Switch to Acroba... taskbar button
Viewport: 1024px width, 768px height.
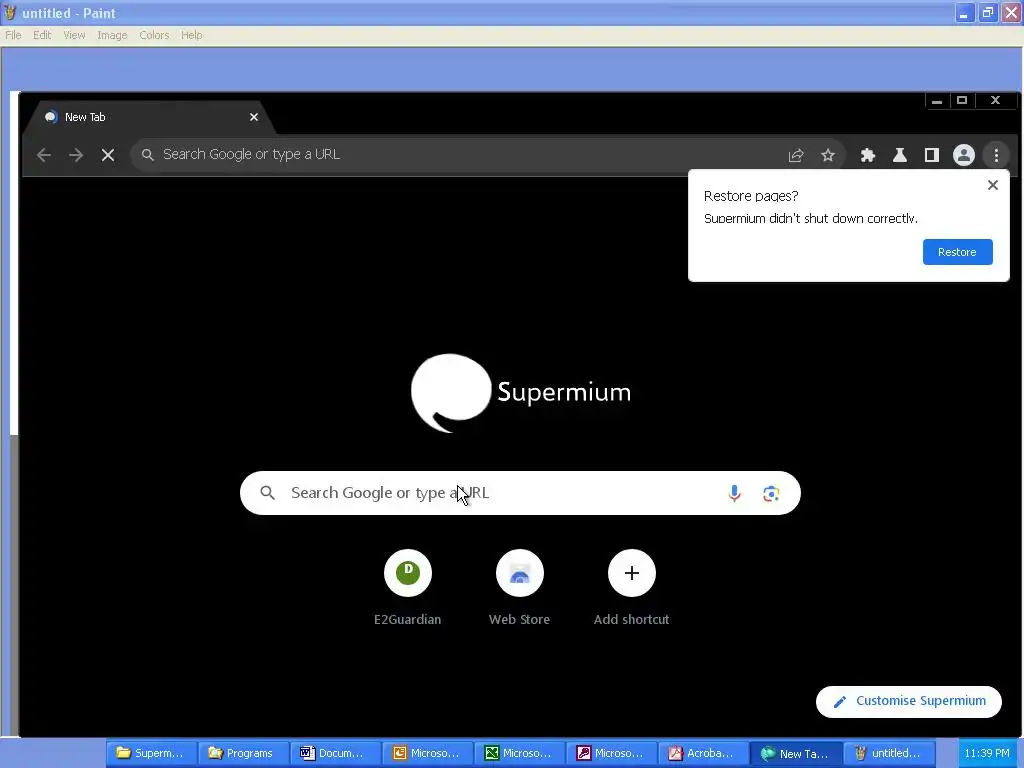[703, 754]
